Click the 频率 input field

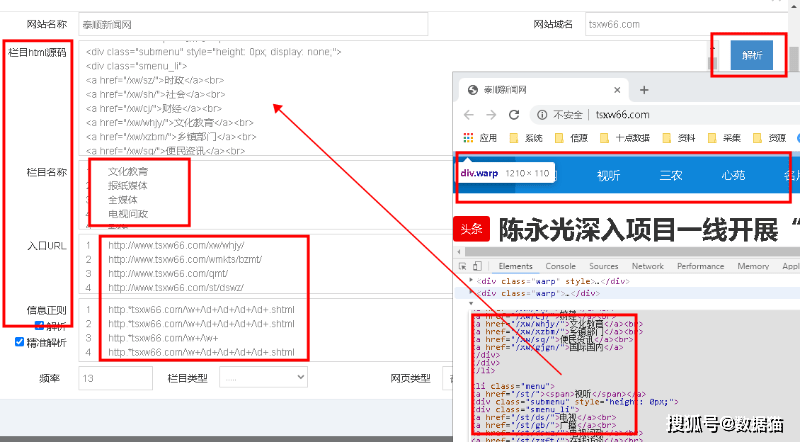[x=115, y=378]
